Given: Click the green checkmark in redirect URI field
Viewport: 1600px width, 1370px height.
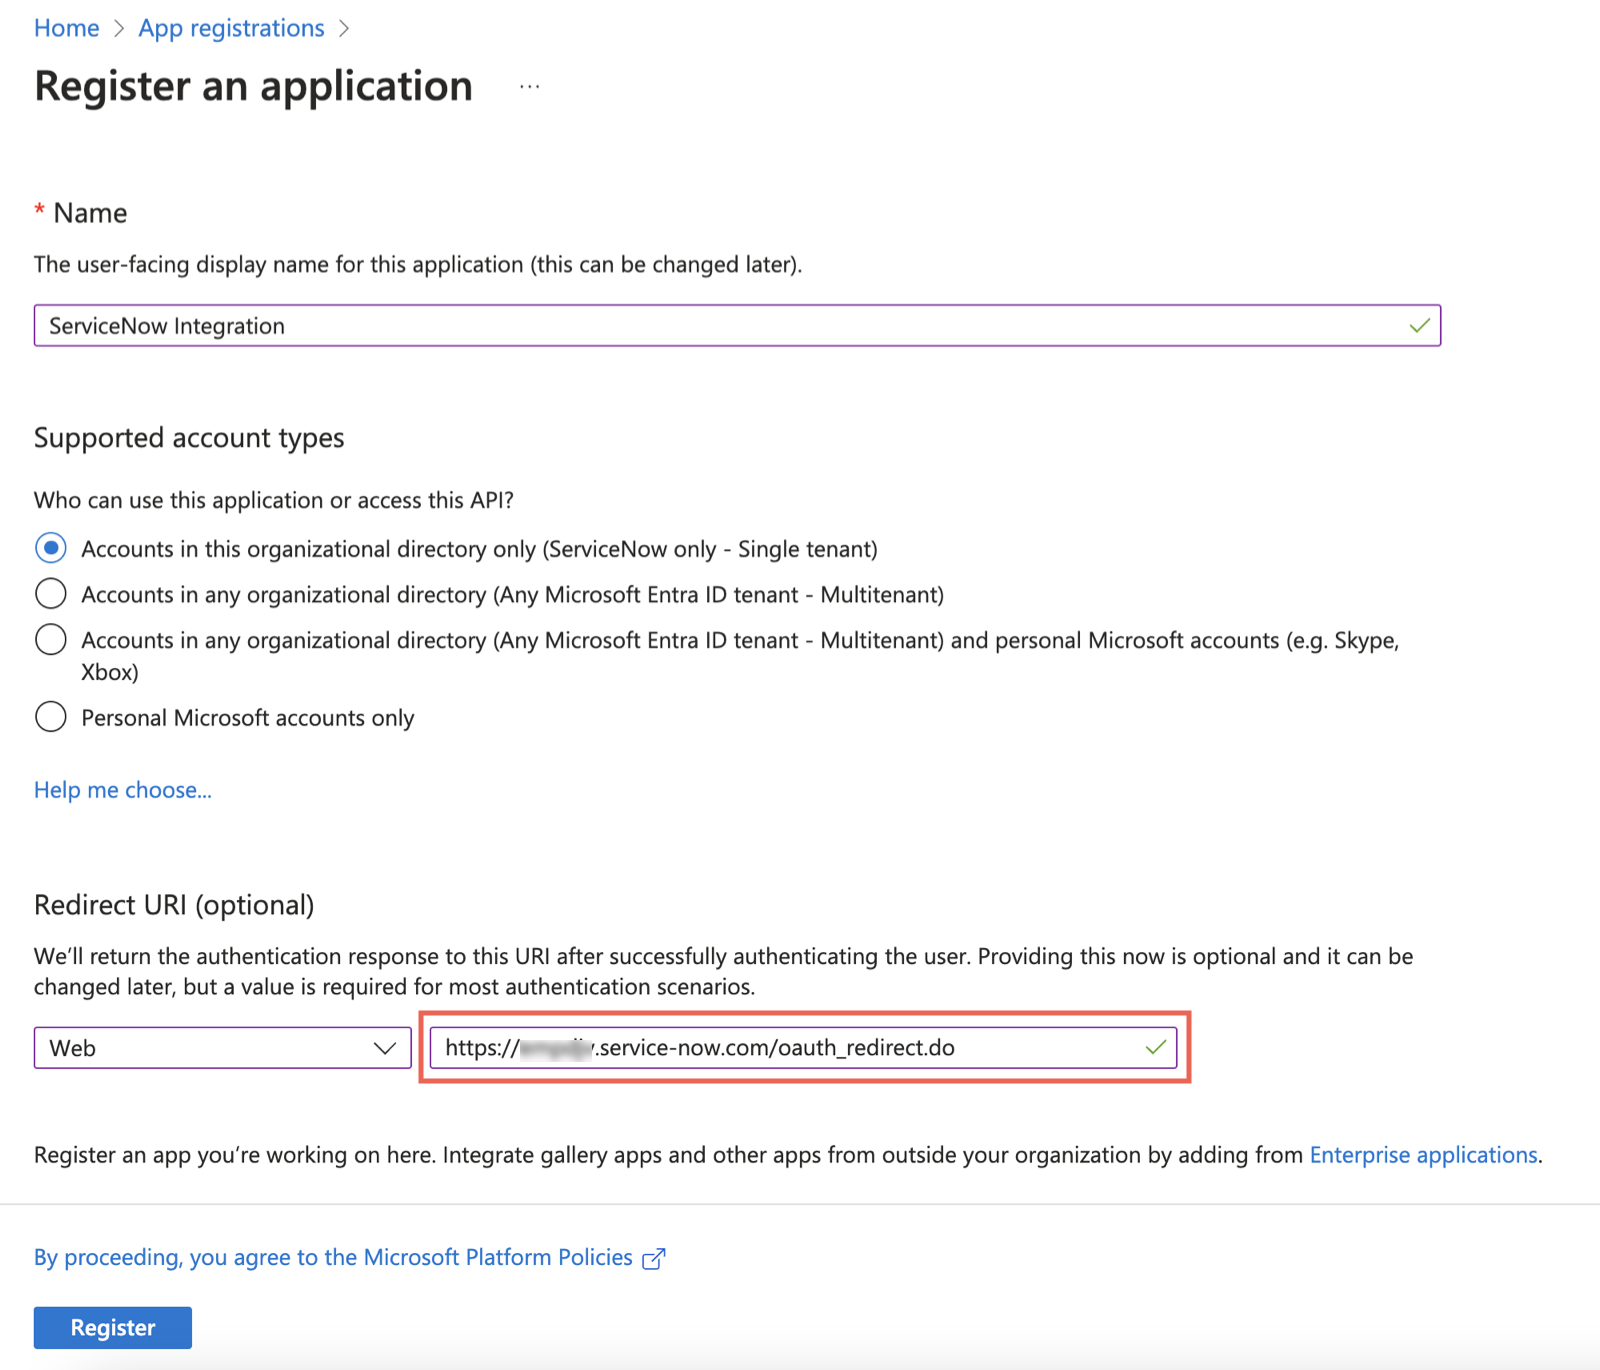Looking at the screenshot, I should coord(1156,1047).
